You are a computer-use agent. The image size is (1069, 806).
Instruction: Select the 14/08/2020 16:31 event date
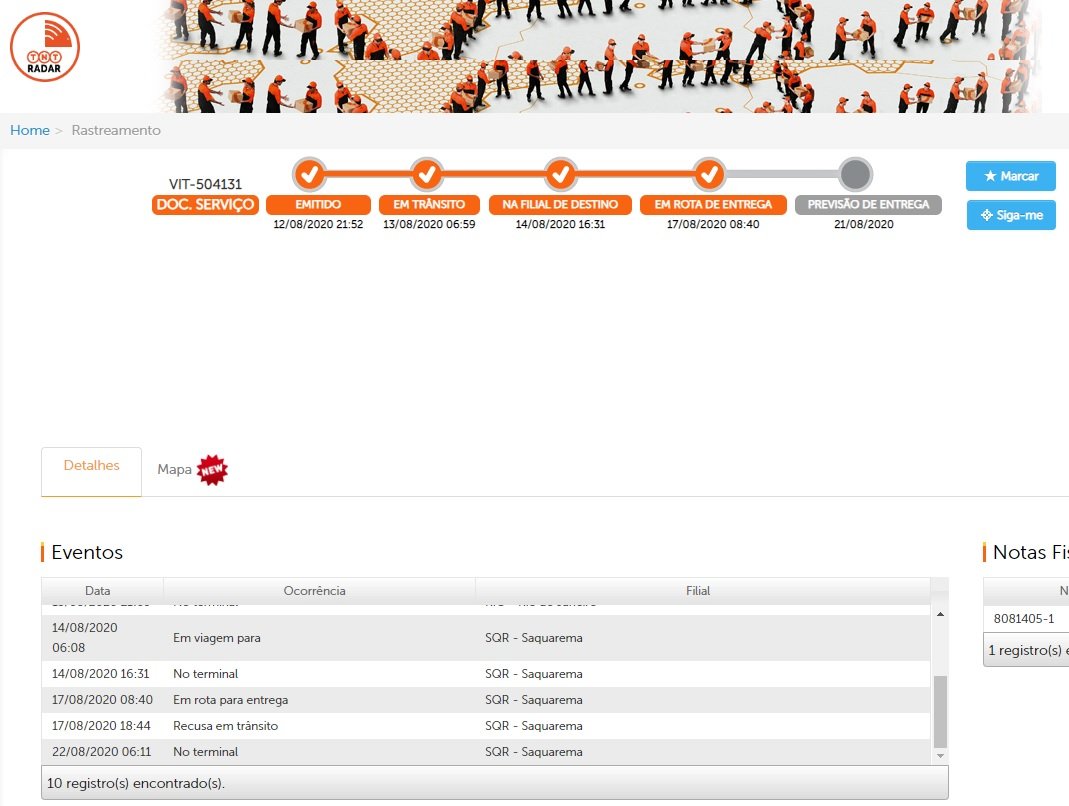[x=101, y=674]
